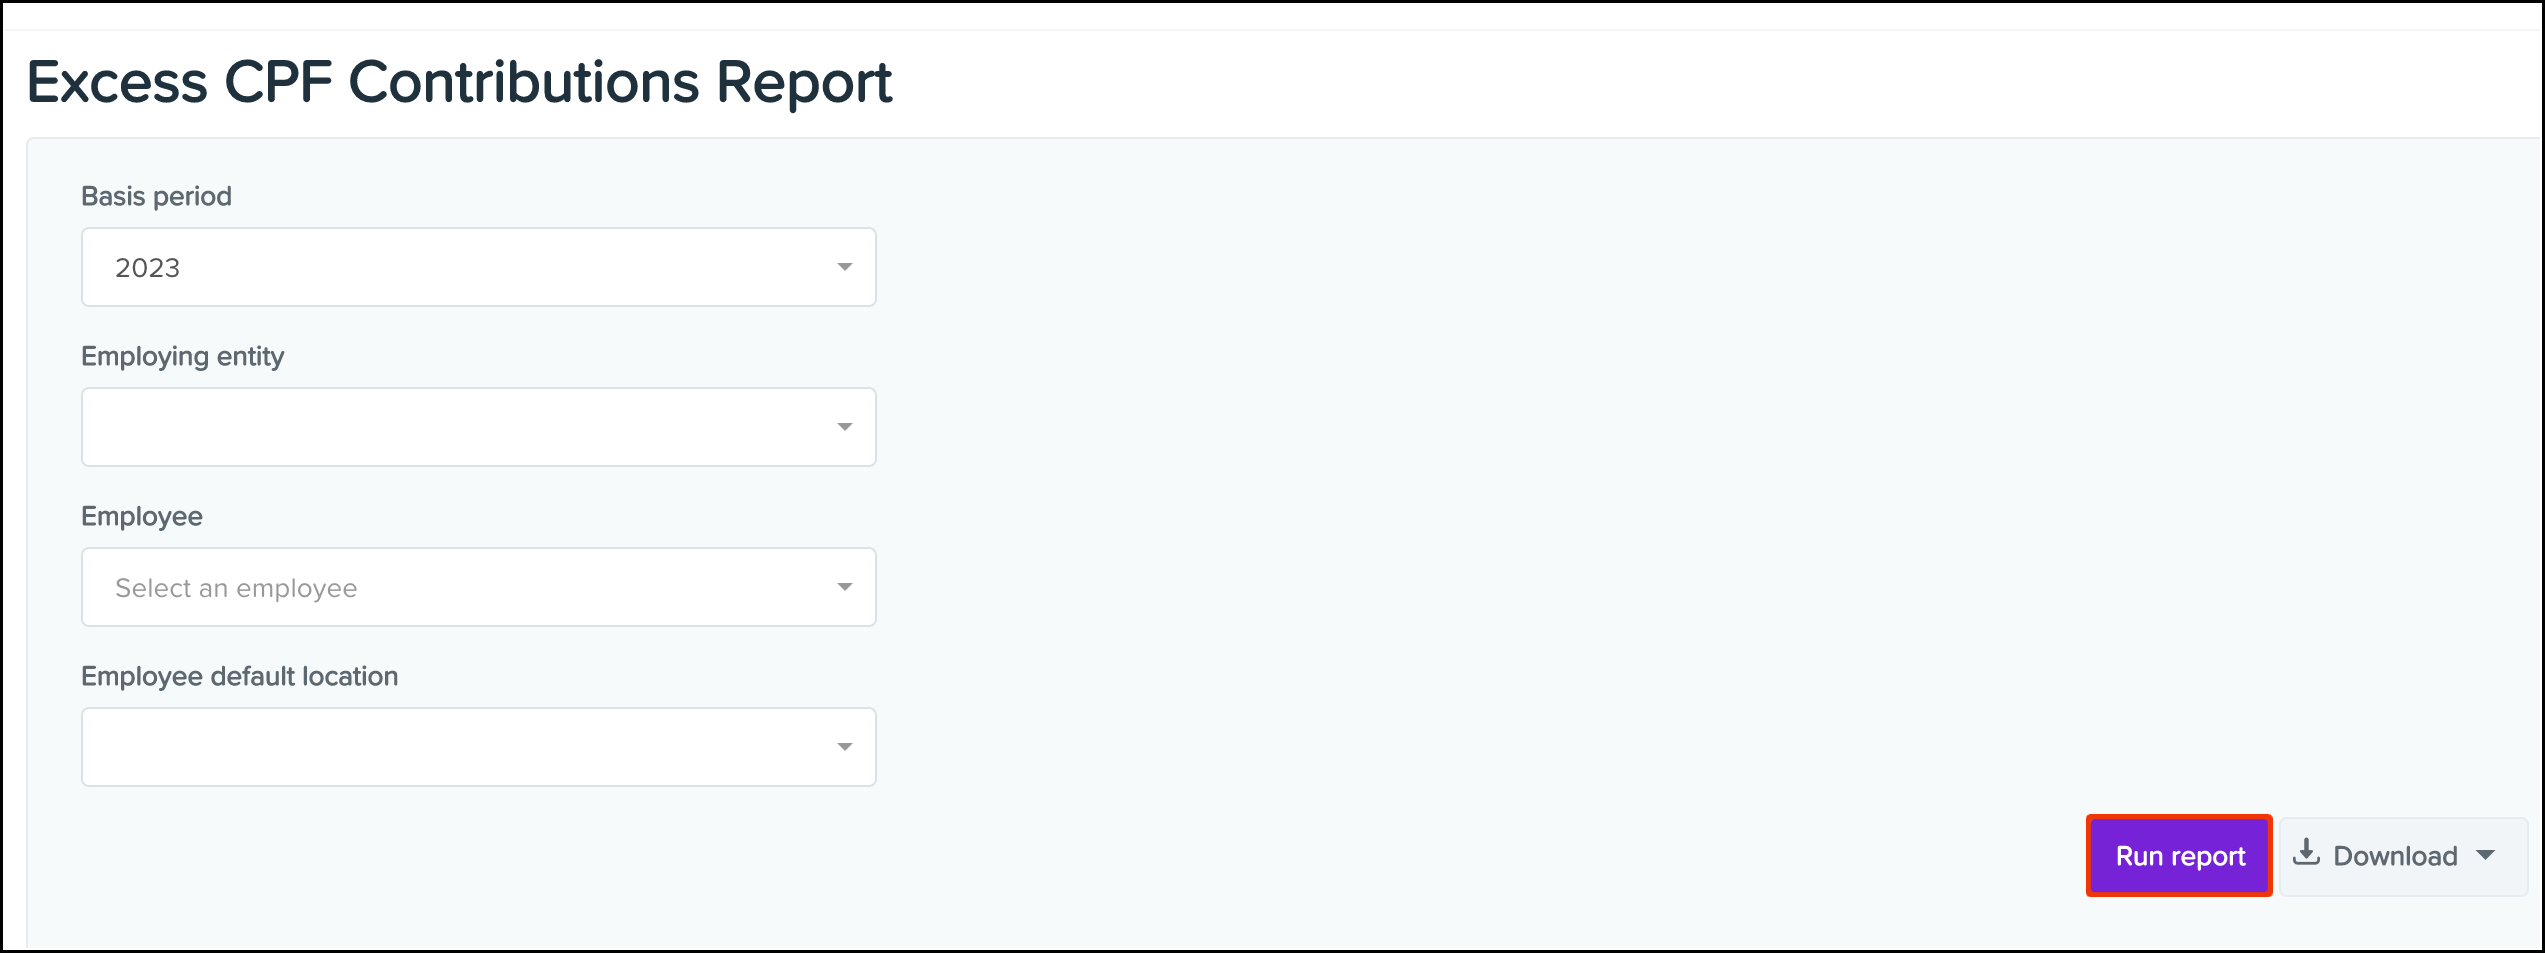Expand the Download options caret

2486,856
